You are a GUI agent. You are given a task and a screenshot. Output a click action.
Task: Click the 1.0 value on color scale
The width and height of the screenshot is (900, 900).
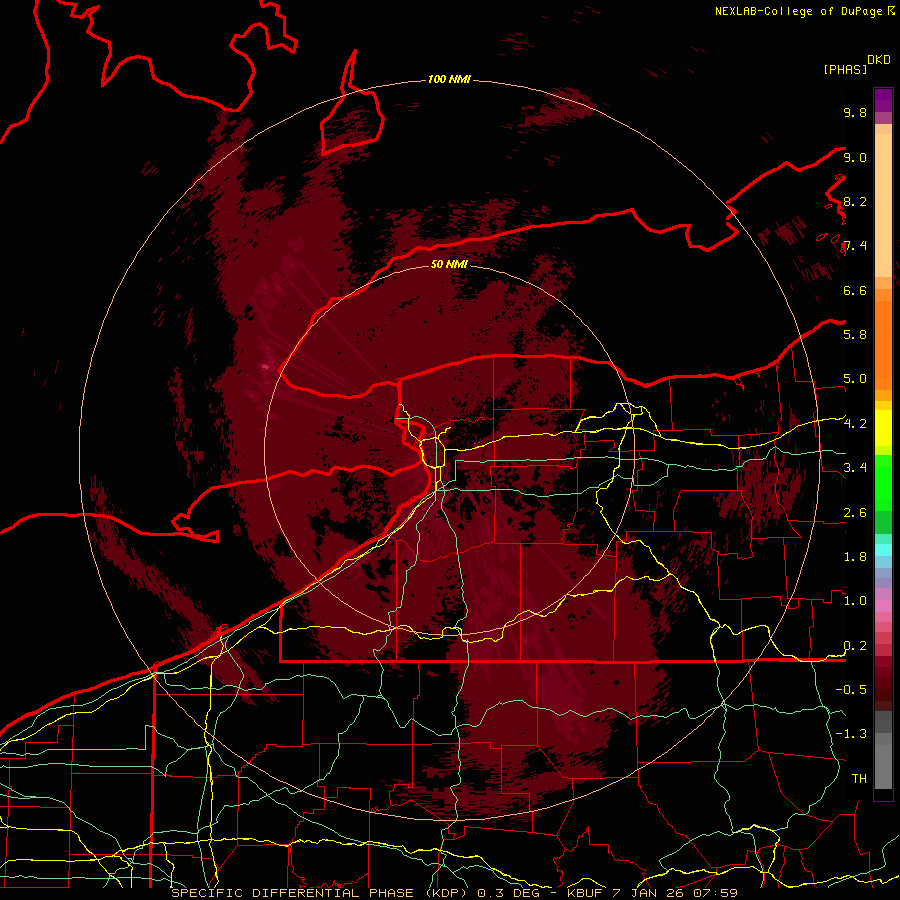(x=855, y=601)
